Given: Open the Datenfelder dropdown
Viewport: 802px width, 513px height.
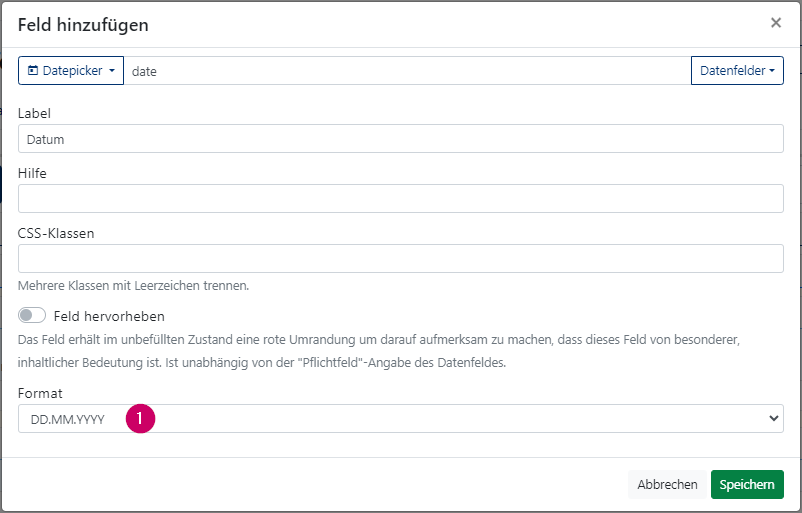Looking at the screenshot, I should pyautogui.click(x=737, y=71).
